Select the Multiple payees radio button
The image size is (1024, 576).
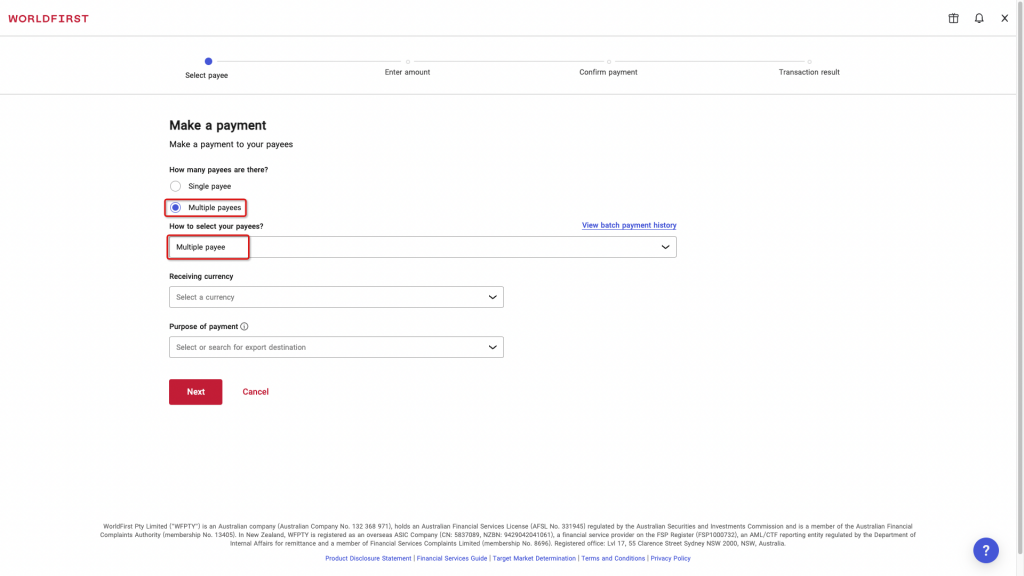[x=176, y=207]
